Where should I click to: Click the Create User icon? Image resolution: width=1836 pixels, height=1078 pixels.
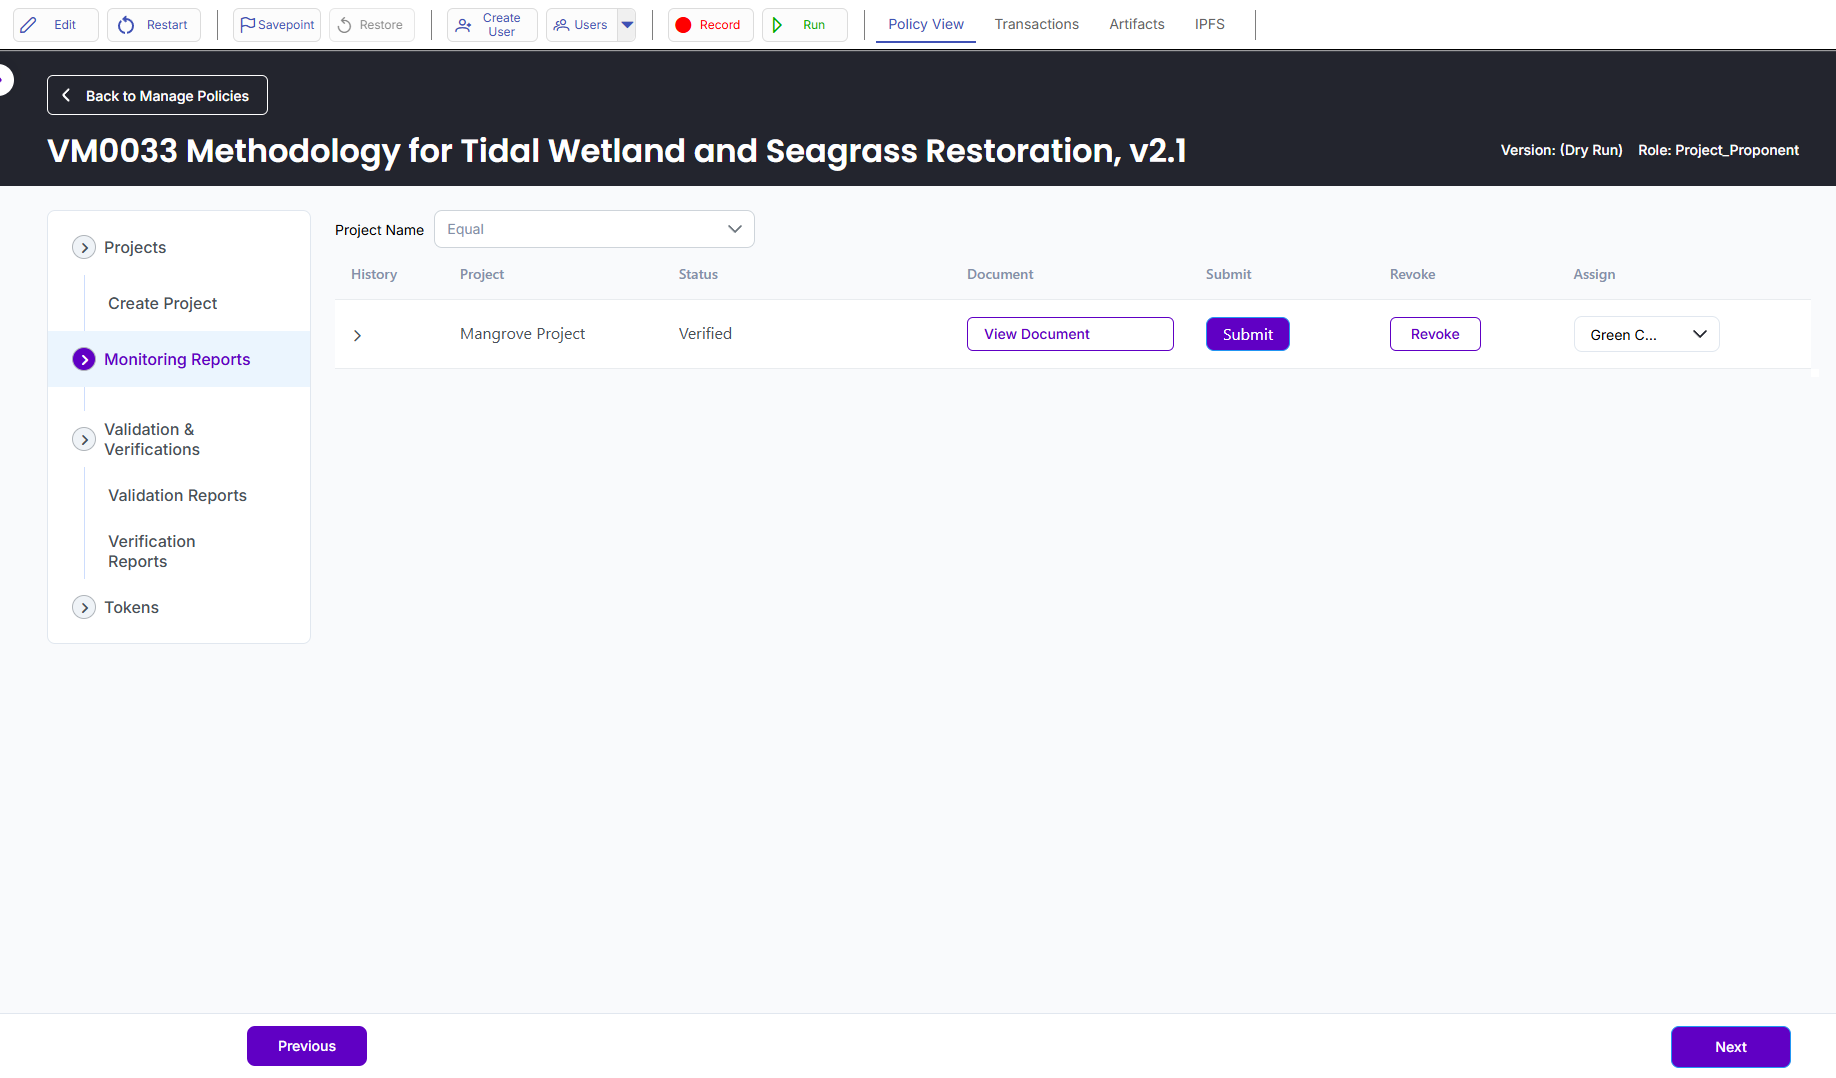click(x=464, y=25)
